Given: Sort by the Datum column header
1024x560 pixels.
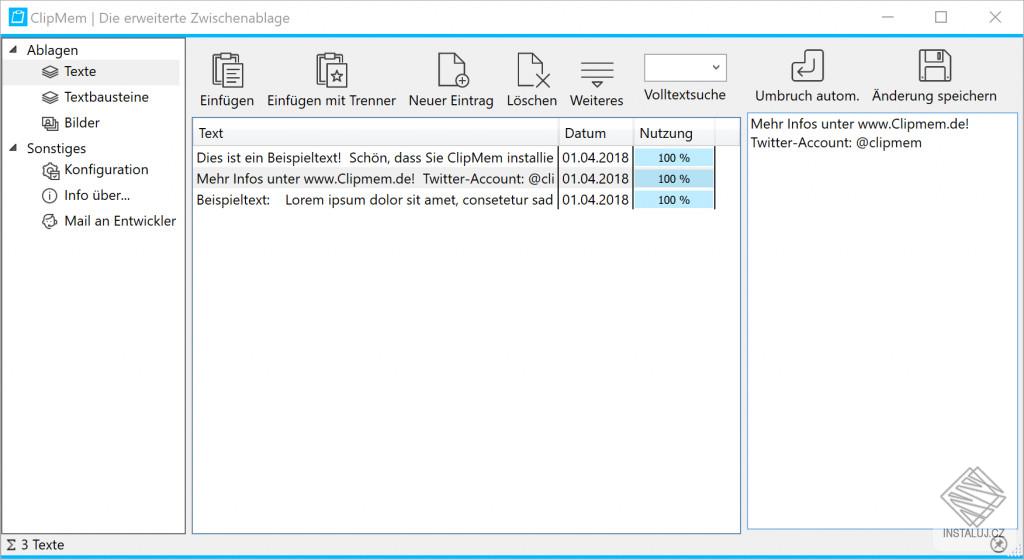Looking at the screenshot, I should click(x=596, y=133).
